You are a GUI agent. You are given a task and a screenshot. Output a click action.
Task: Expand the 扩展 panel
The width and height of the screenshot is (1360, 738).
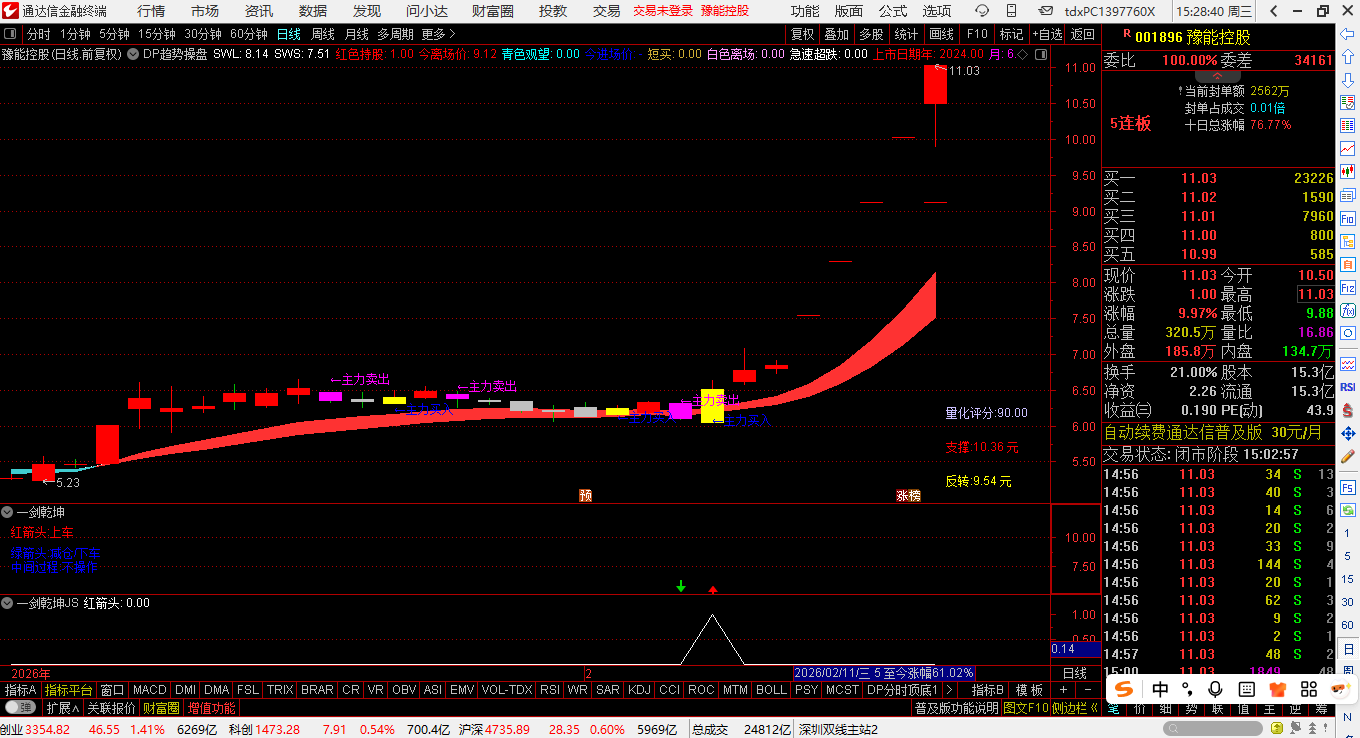coord(62,708)
